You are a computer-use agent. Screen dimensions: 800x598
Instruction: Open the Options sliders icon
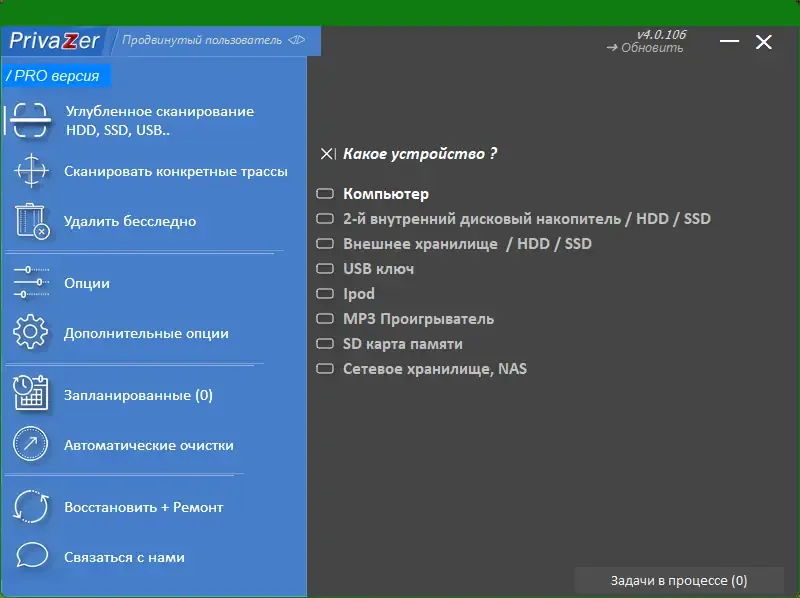tap(32, 283)
